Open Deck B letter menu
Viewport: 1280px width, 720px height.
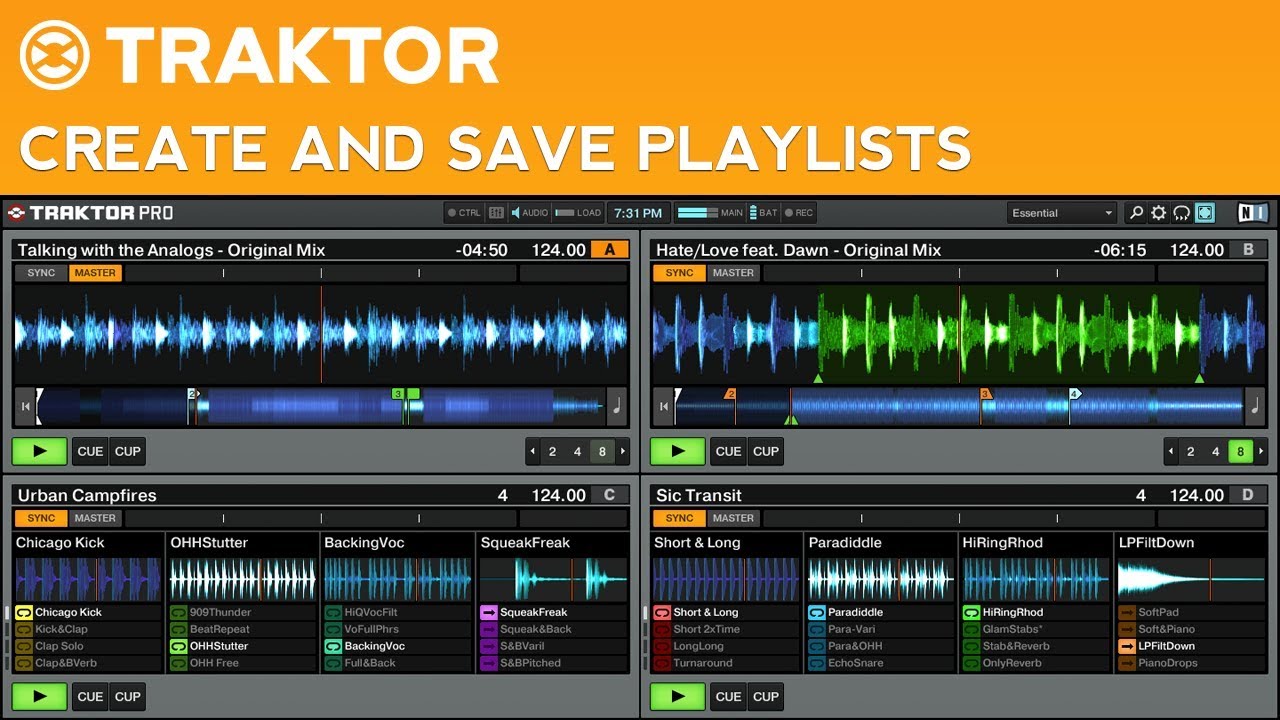tap(1248, 250)
